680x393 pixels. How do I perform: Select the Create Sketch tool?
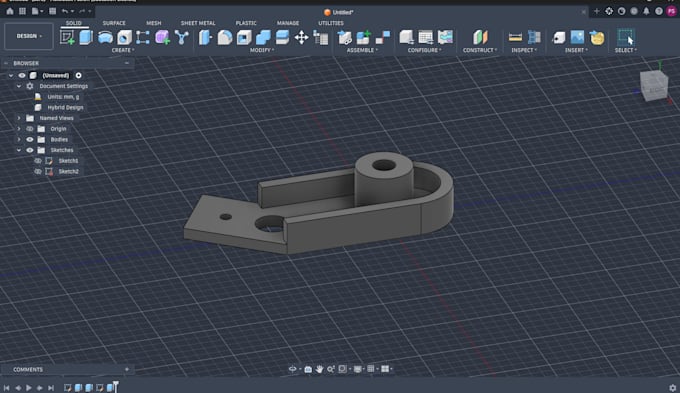67,37
